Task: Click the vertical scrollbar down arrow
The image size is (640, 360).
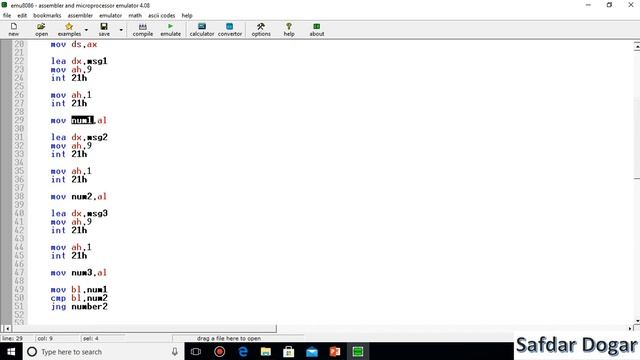Action: pos(637,321)
